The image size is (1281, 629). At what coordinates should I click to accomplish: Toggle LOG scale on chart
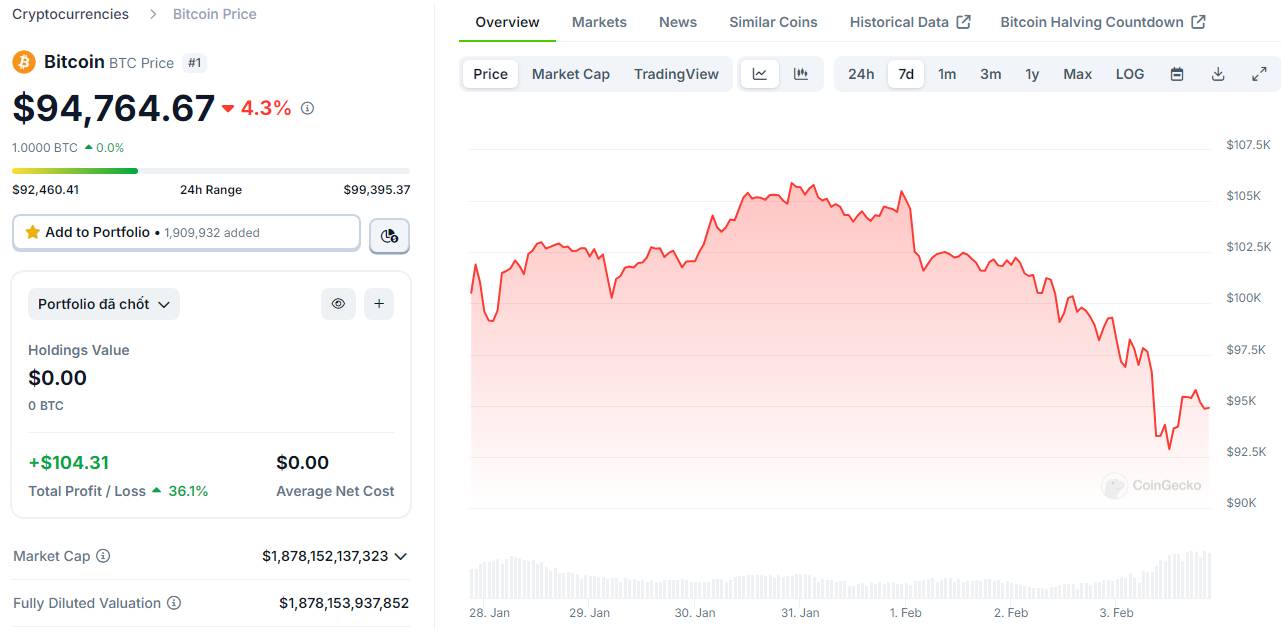click(x=1130, y=74)
